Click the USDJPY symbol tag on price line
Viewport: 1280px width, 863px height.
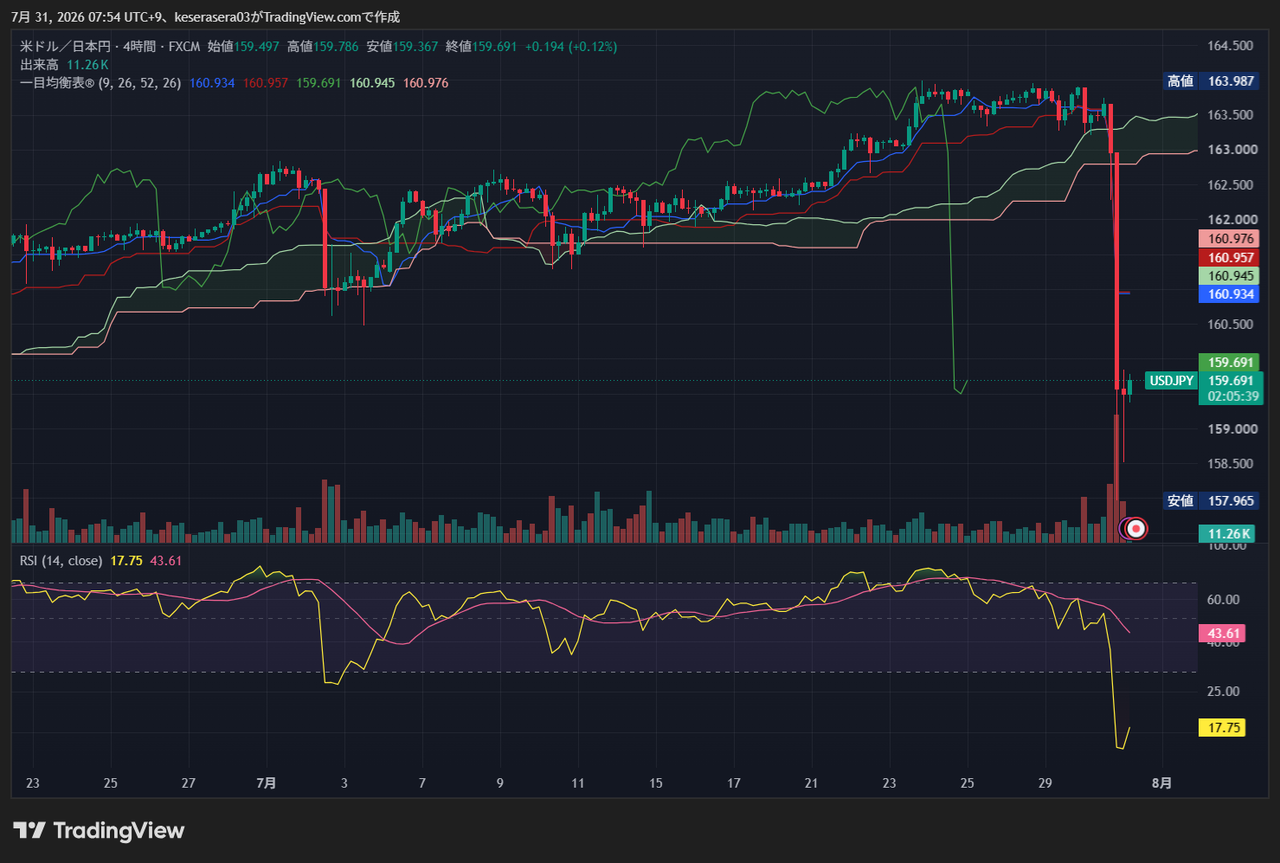click(1171, 381)
